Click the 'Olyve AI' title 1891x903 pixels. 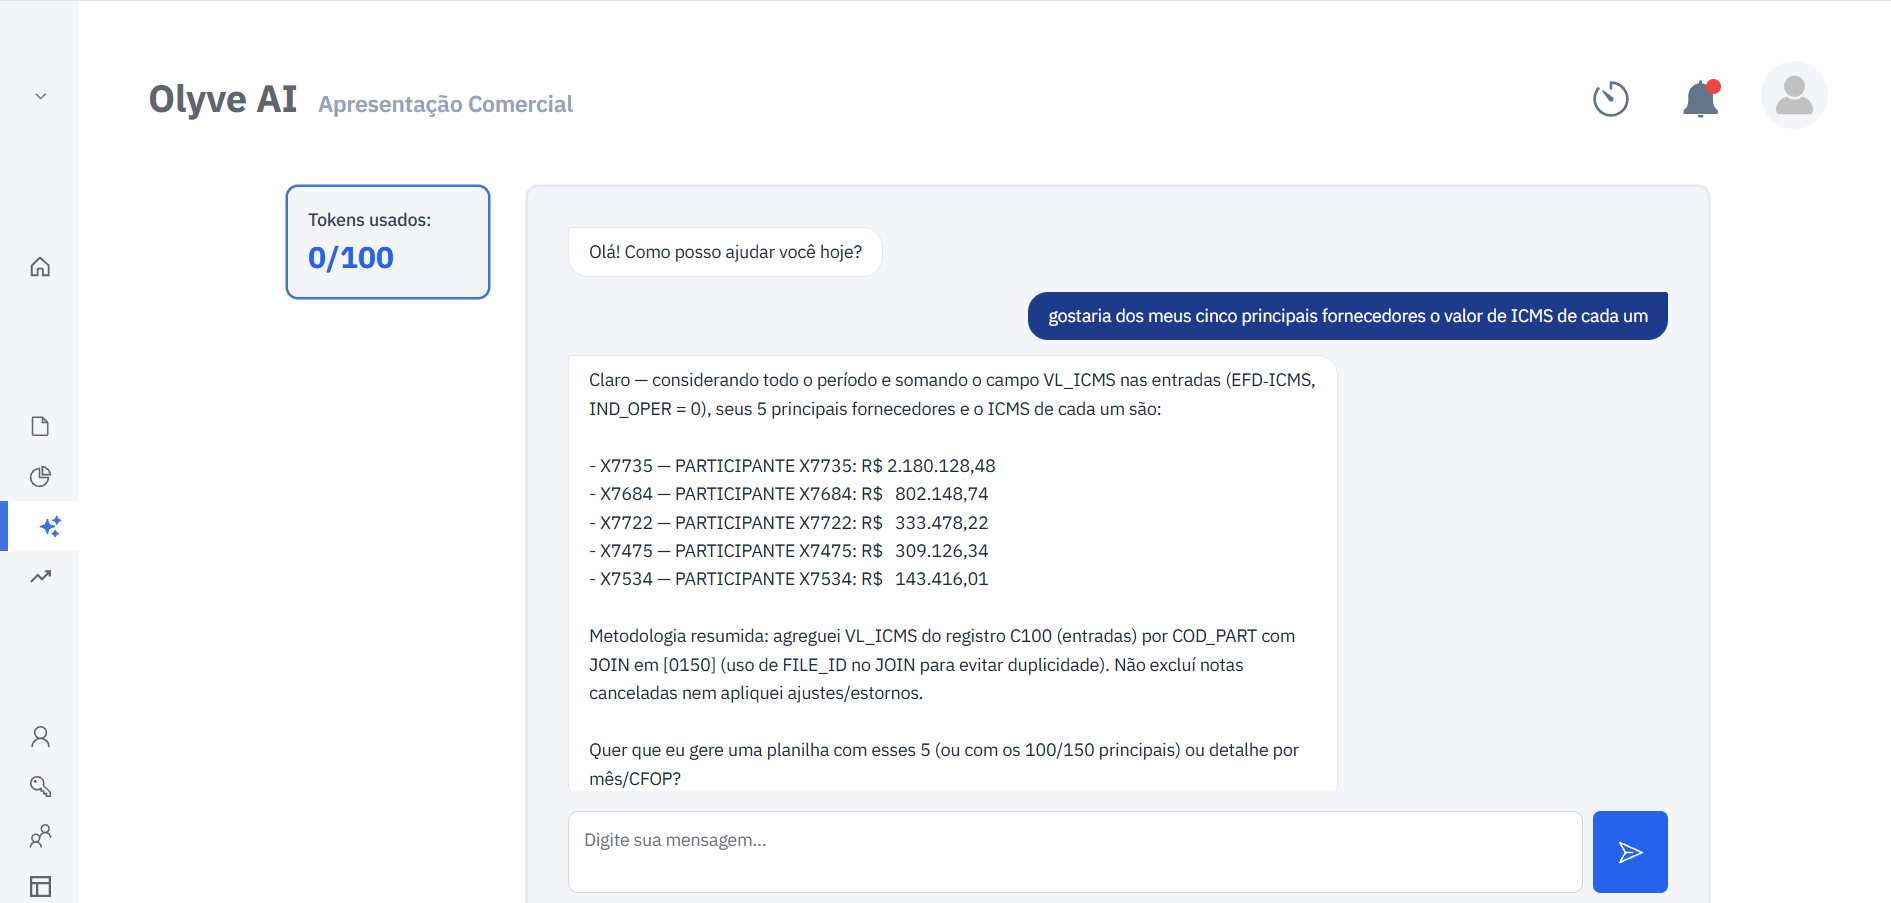pyautogui.click(x=223, y=100)
